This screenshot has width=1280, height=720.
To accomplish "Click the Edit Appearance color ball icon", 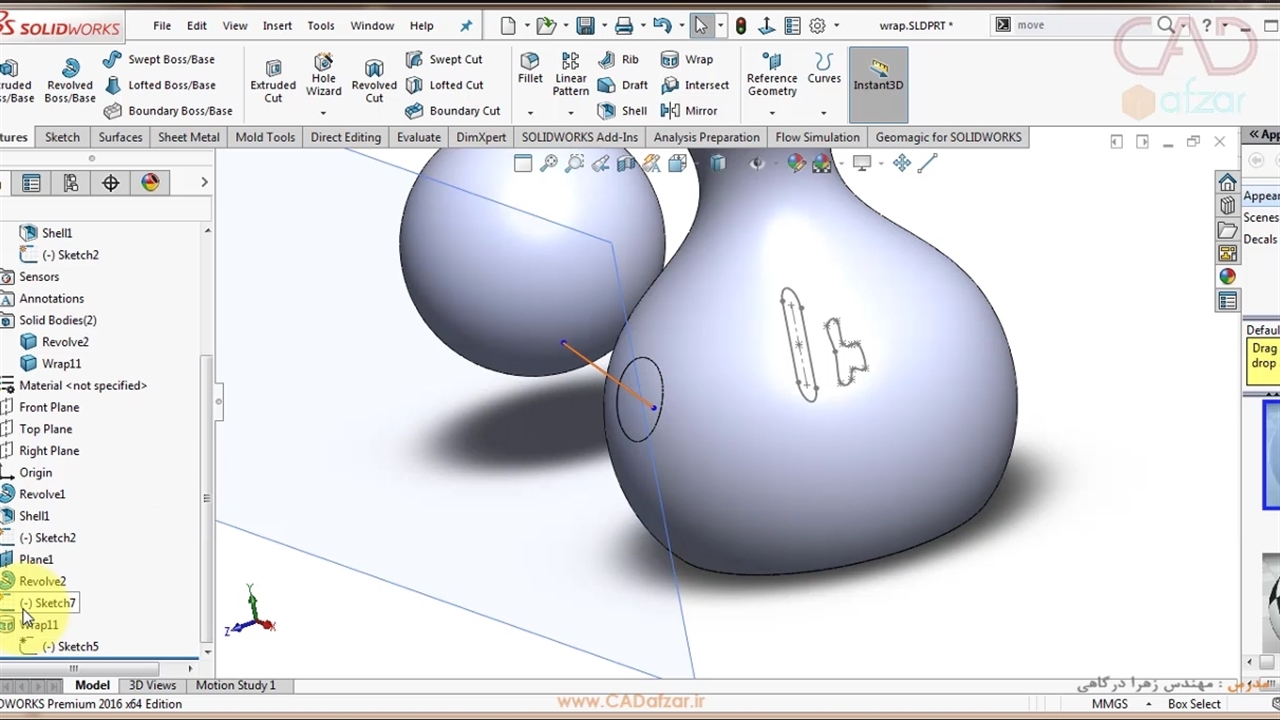I will [796, 163].
